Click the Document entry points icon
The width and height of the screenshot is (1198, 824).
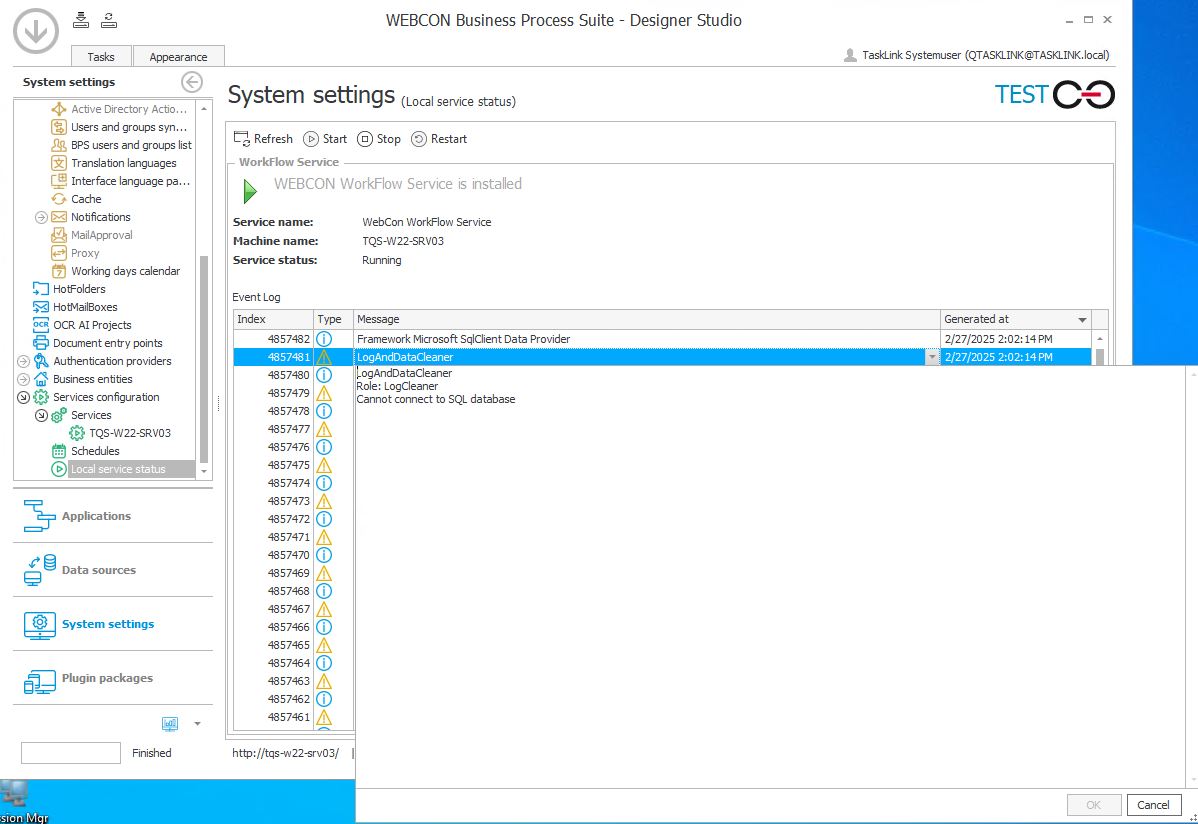pos(40,343)
